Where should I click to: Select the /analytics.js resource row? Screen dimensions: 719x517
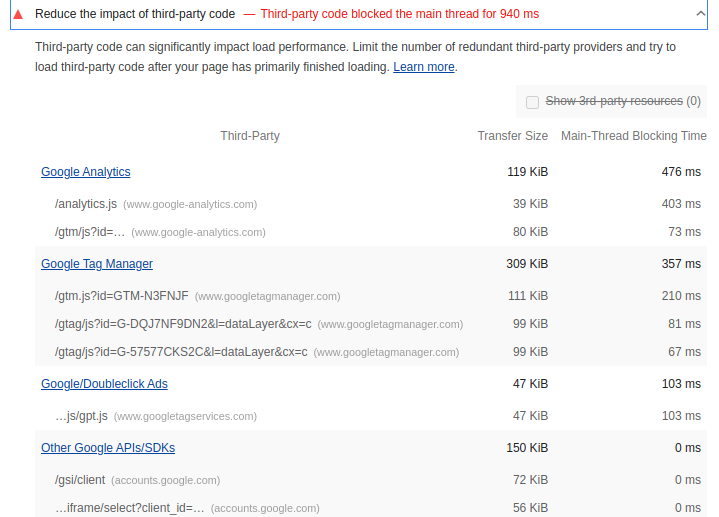coord(86,204)
